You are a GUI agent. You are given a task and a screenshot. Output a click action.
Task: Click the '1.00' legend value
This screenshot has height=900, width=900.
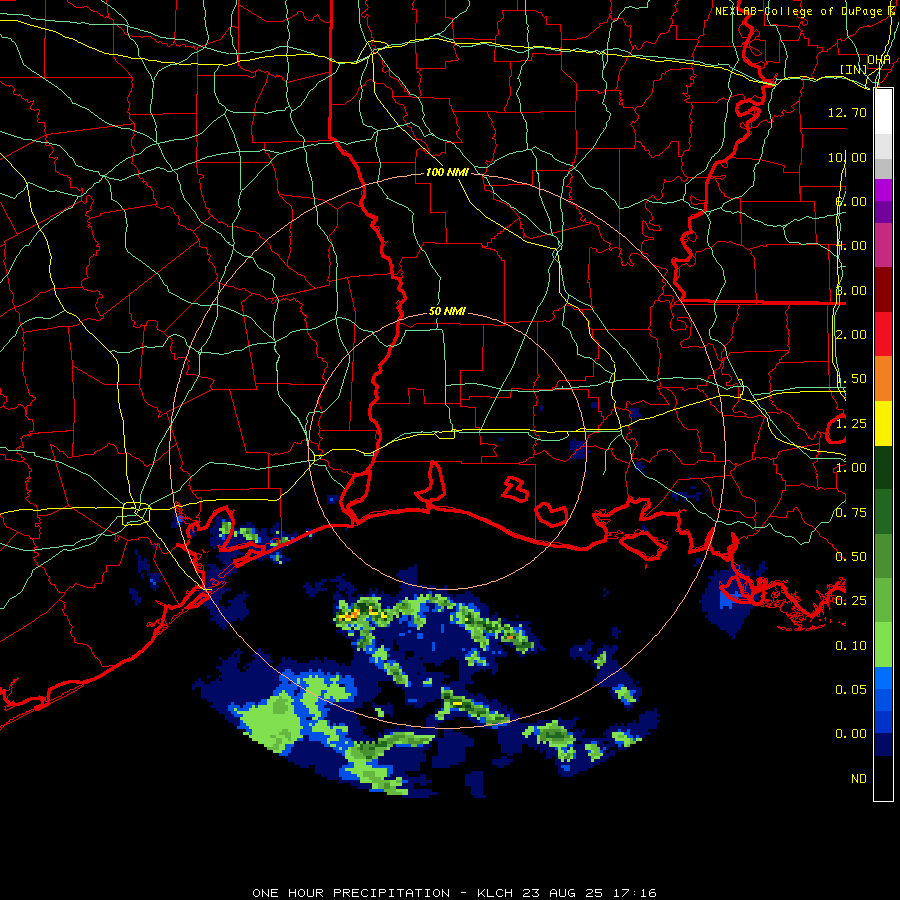click(x=851, y=468)
